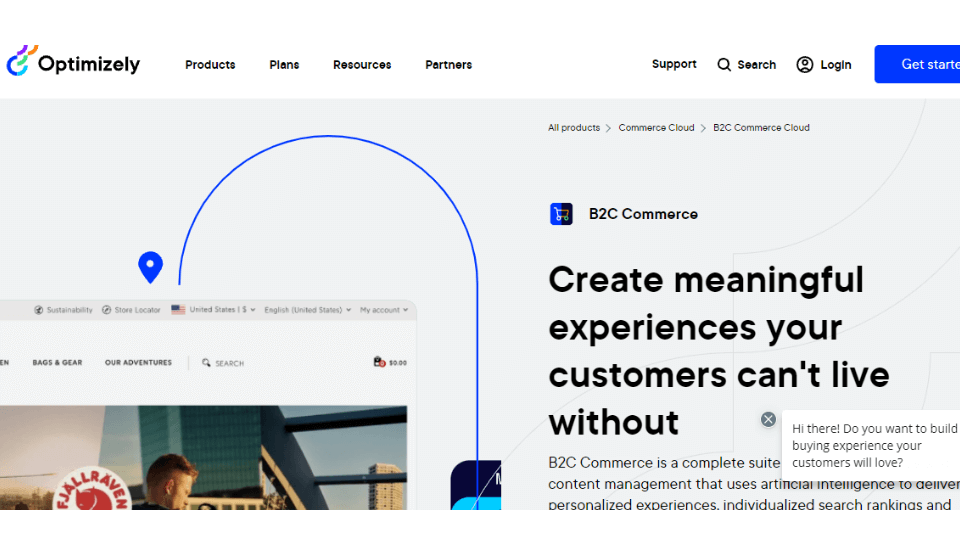Open the Resources menu
This screenshot has width=960, height=540.
(x=362, y=65)
